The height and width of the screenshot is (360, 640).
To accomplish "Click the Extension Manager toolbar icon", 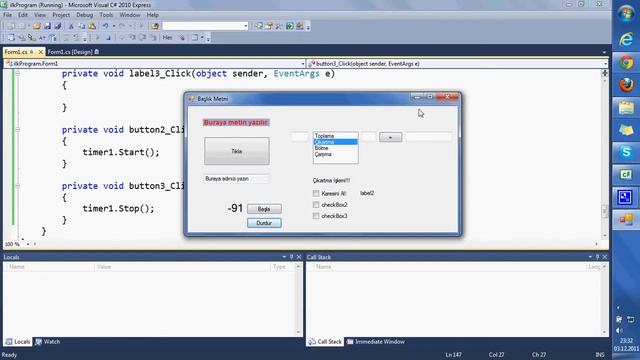I will [x=300, y=26].
